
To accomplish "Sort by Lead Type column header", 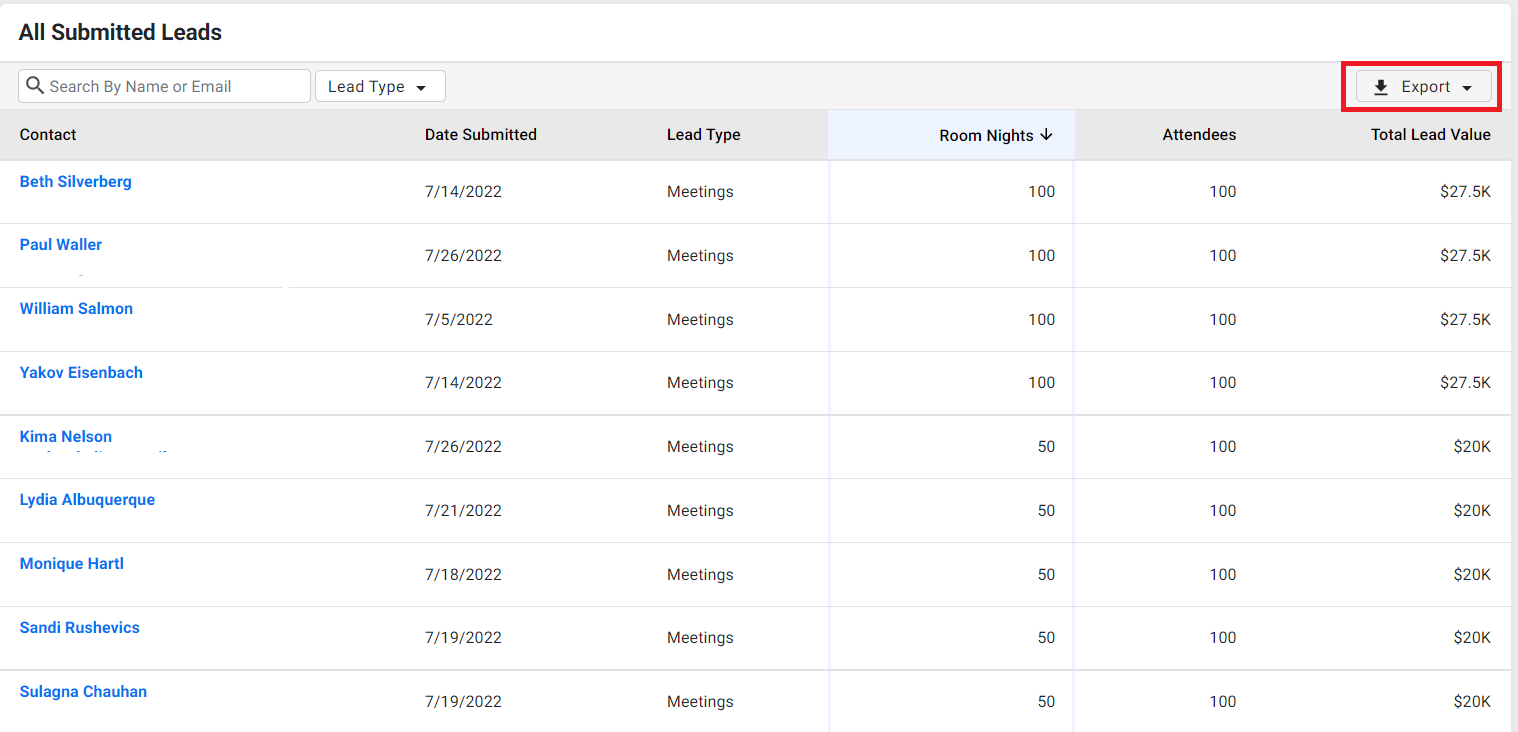I will point(704,134).
